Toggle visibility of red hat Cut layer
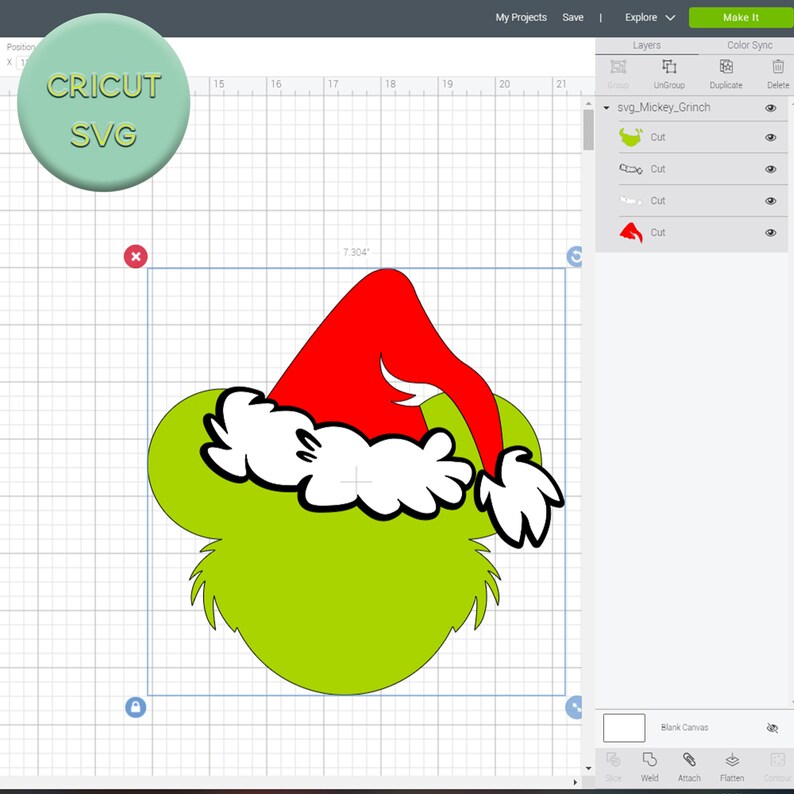This screenshot has width=794, height=794. coord(771,233)
